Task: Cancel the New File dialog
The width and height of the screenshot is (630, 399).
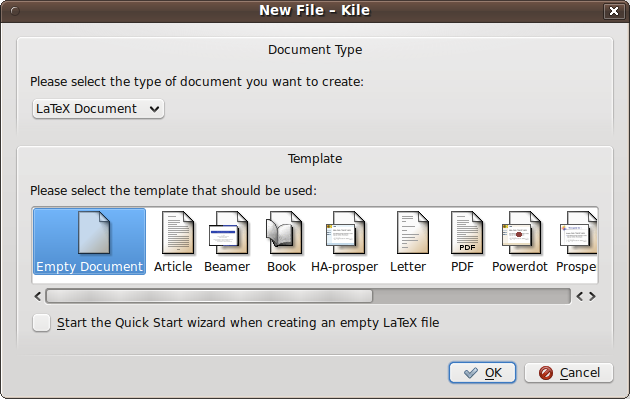Action: click(569, 372)
